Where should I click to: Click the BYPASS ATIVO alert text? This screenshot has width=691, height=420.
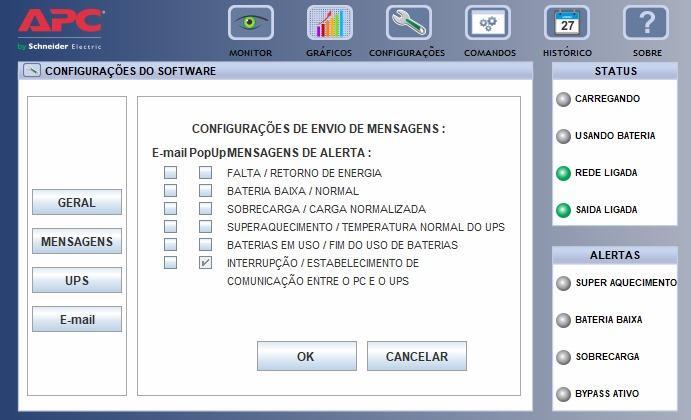click(607, 394)
